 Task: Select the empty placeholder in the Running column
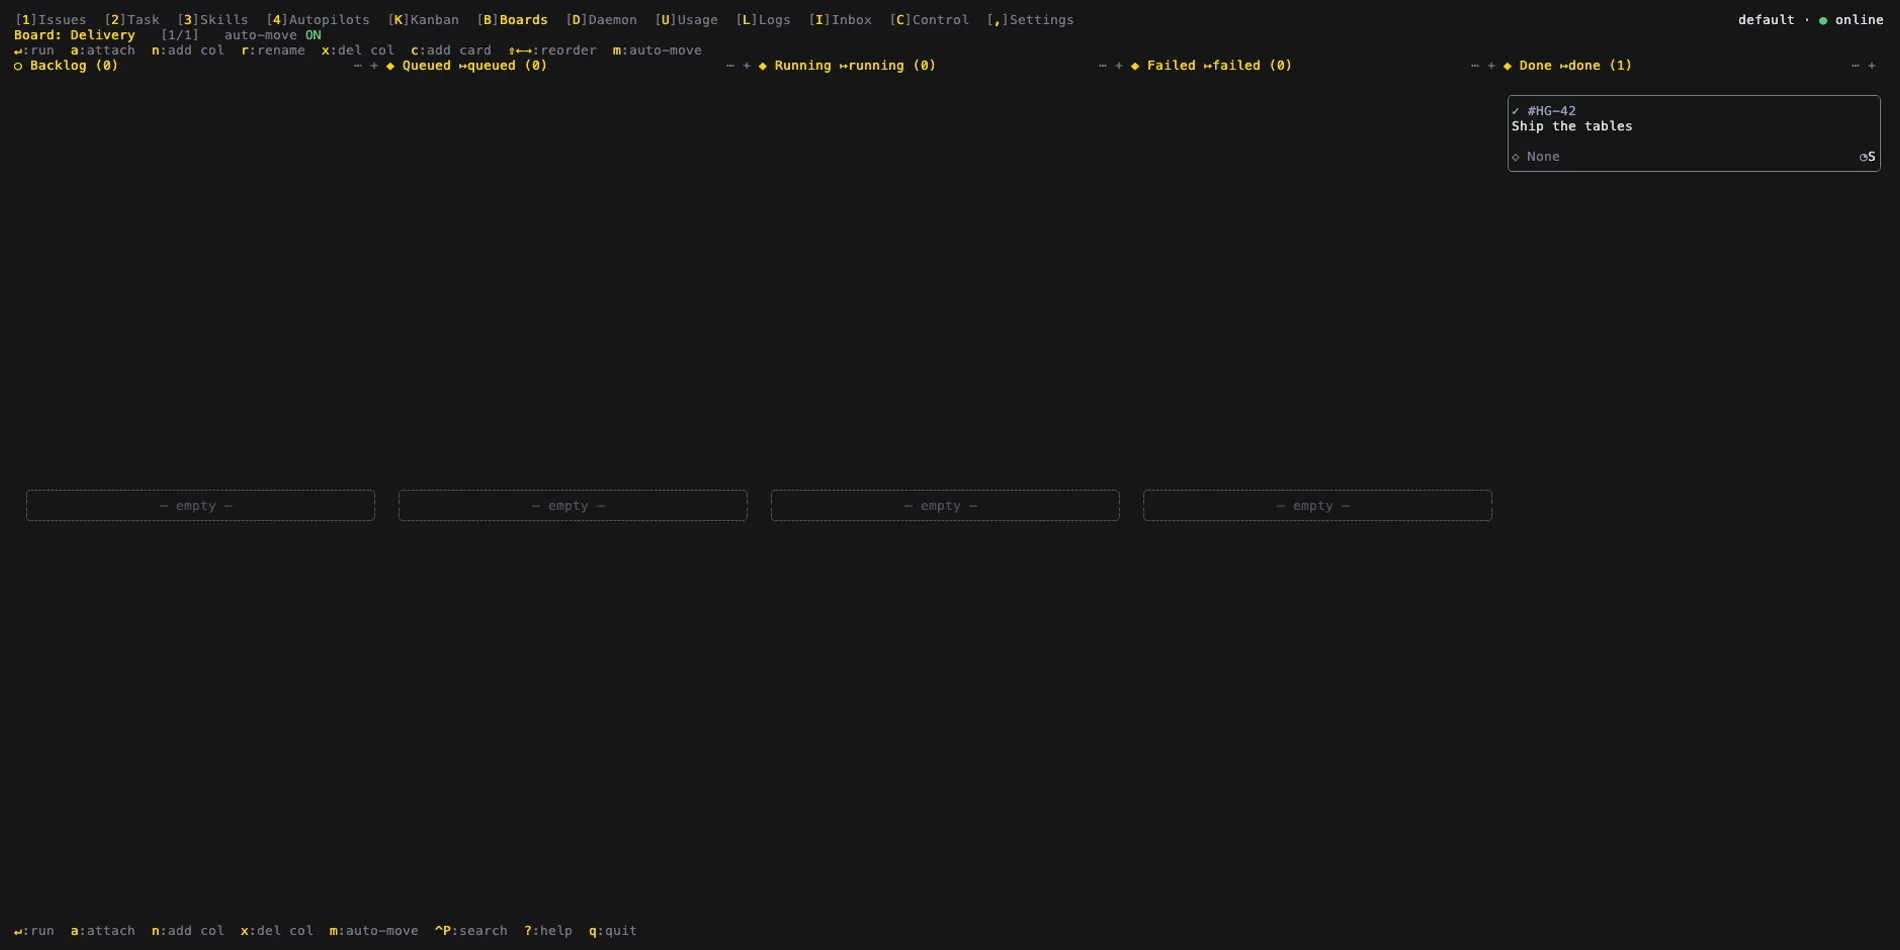click(x=945, y=505)
